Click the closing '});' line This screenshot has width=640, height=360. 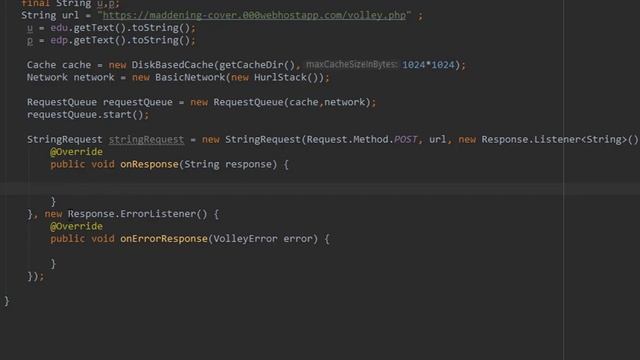[36, 276]
